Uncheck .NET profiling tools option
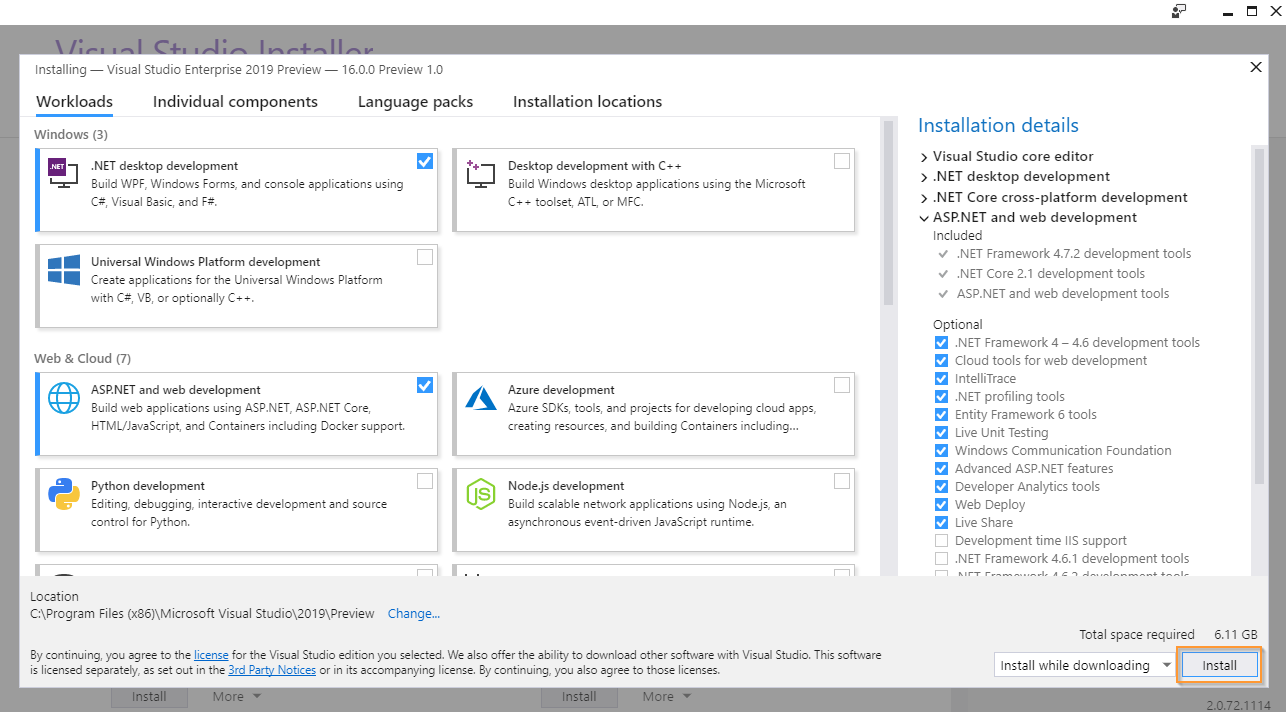1286x712 pixels. pos(941,397)
